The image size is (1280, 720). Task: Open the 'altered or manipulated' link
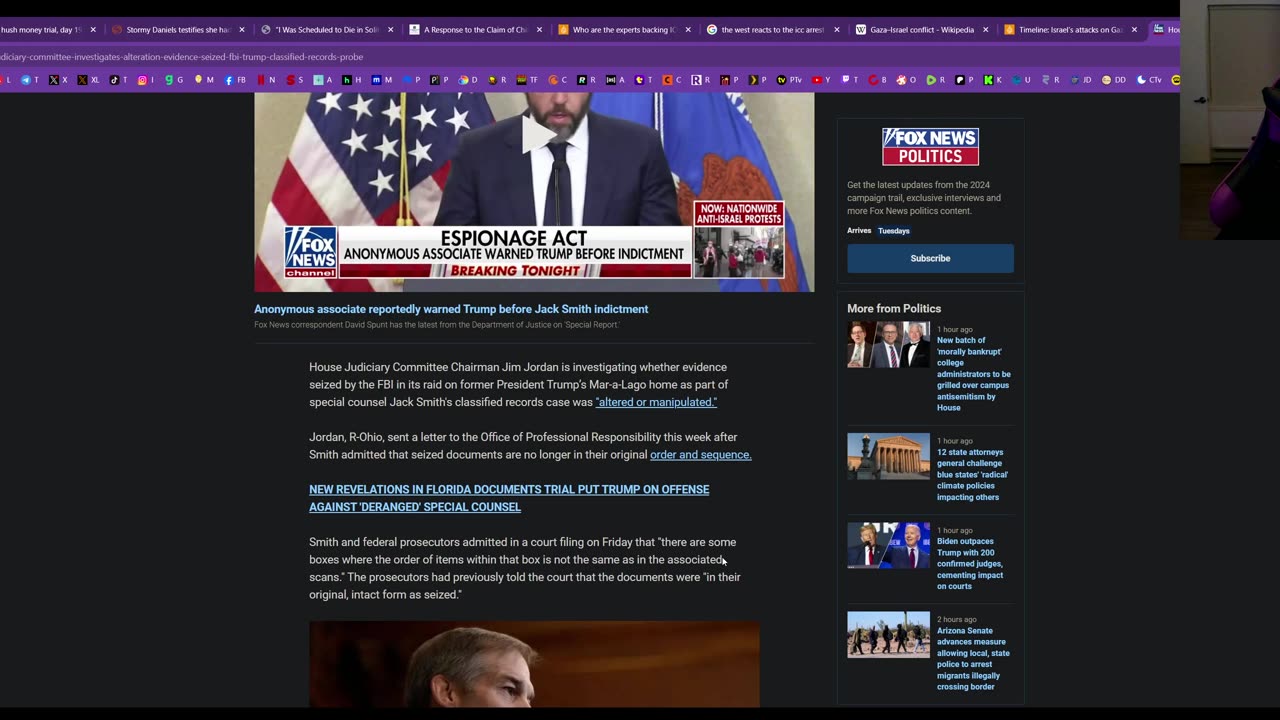[x=656, y=402]
